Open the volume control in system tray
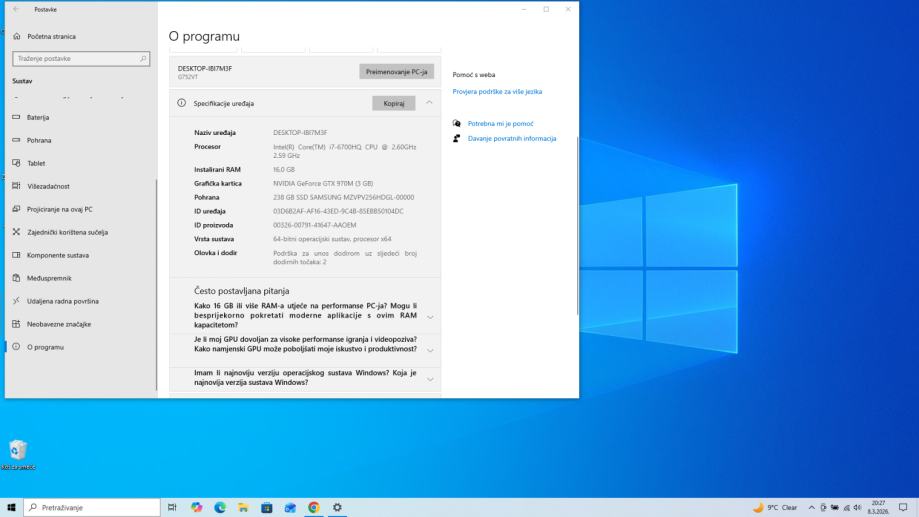This screenshot has height=517, width=919. pyautogui.click(x=857, y=508)
